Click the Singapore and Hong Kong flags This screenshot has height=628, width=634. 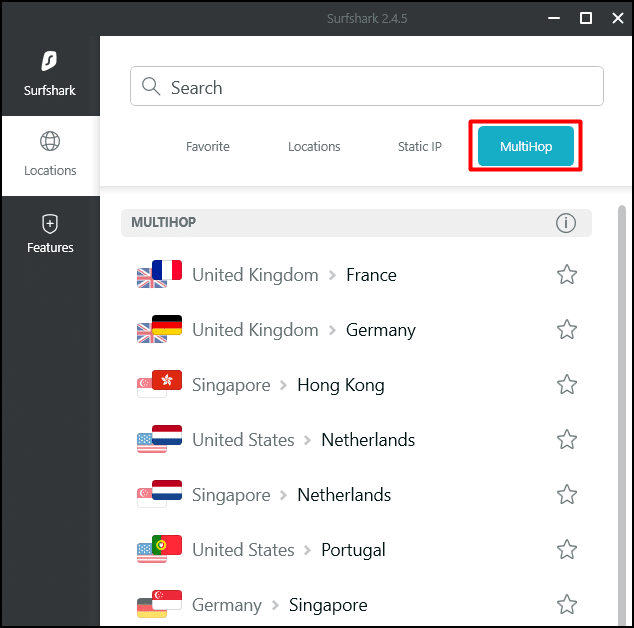tap(159, 384)
